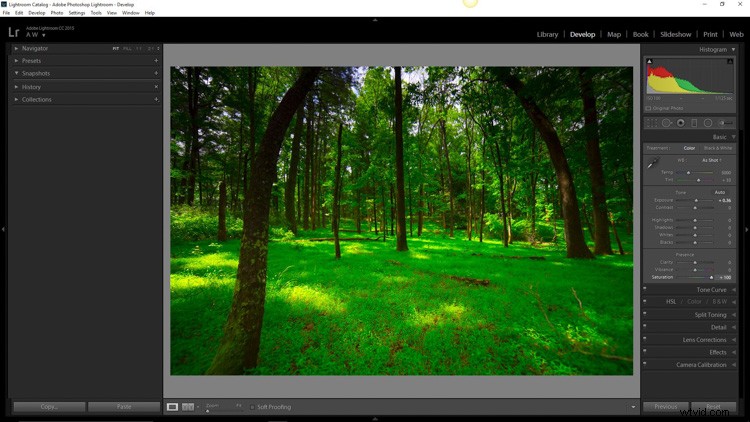The height and width of the screenshot is (422, 750).
Task: Open the Settings menu
Action: coord(77,13)
